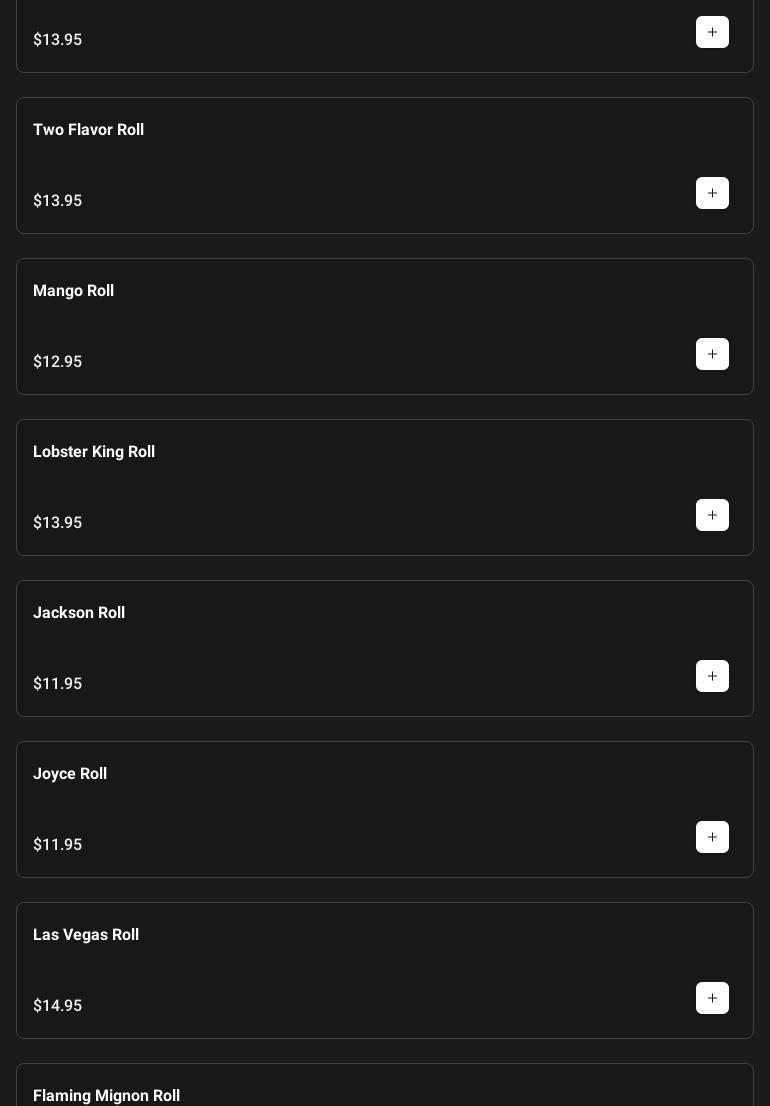
Task: Open Las Vegas Roll title
Action: click(x=86, y=935)
